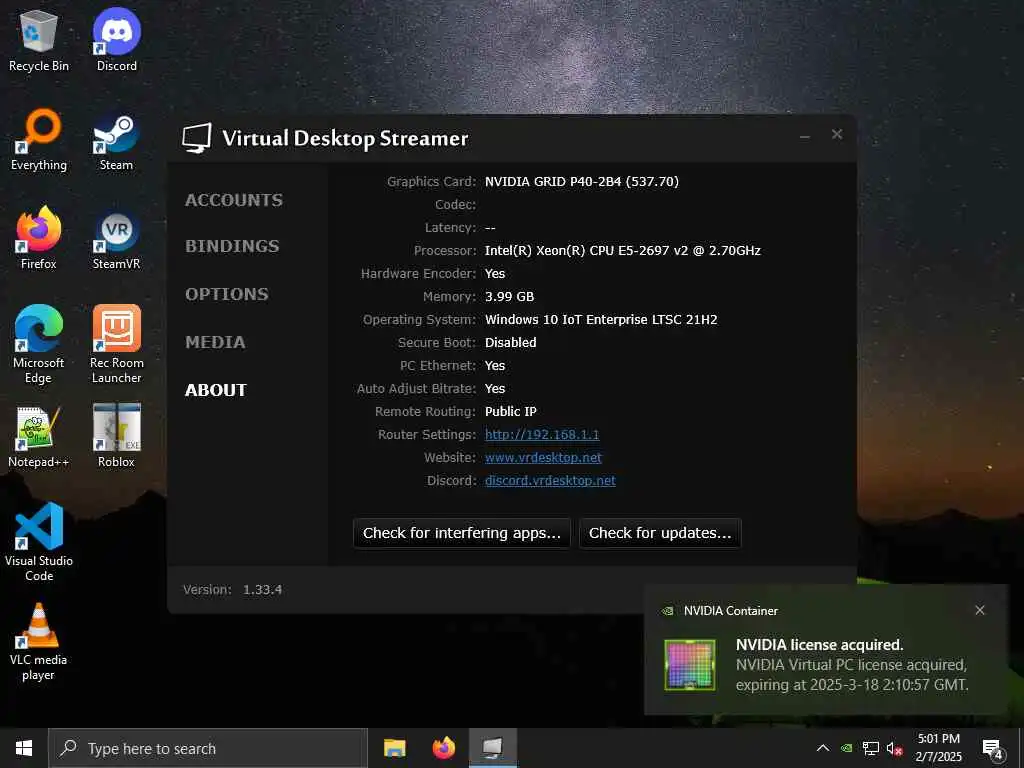Open the Windows Start menu
1024x768 pixels.
[x=24, y=748]
